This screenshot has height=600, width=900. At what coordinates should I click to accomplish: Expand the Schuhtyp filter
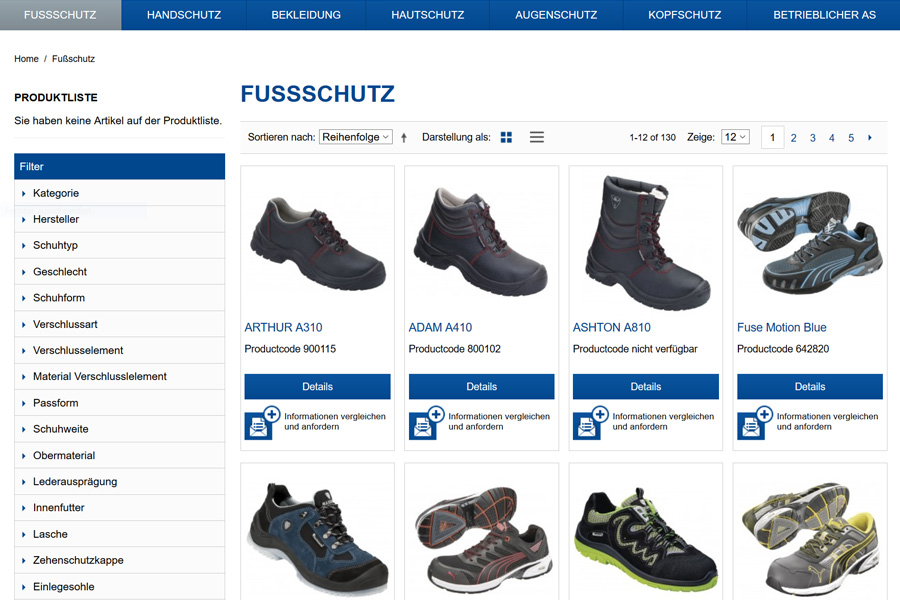click(x=55, y=245)
